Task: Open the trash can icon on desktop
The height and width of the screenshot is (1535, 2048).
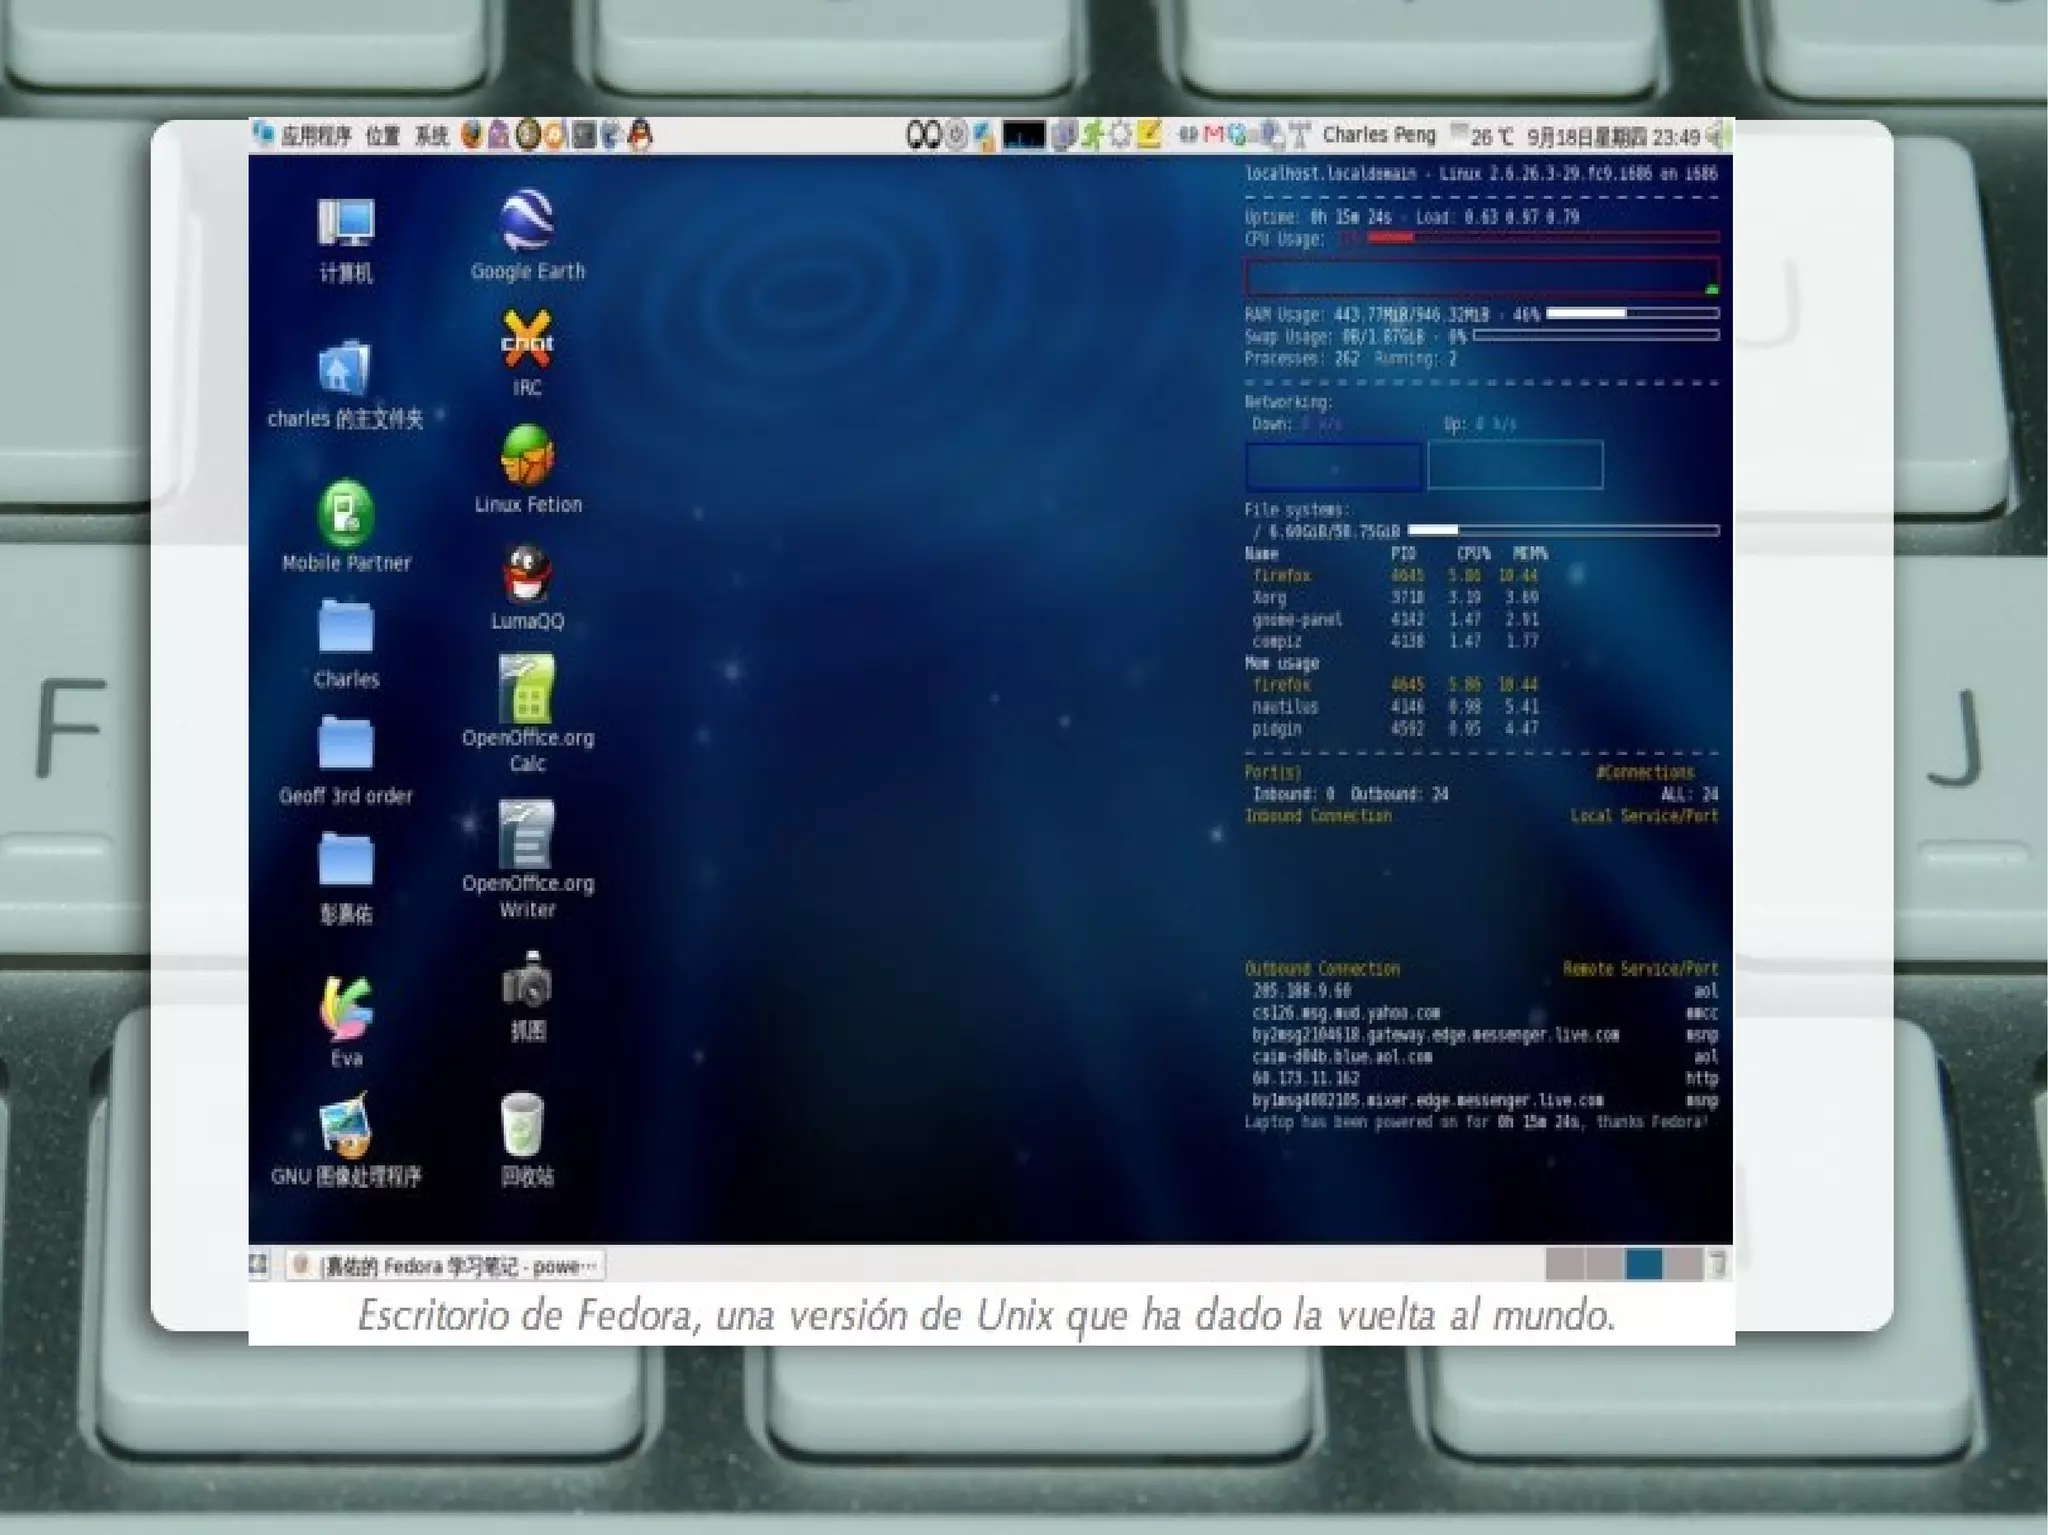Action: pyautogui.click(x=523, y=1125)
